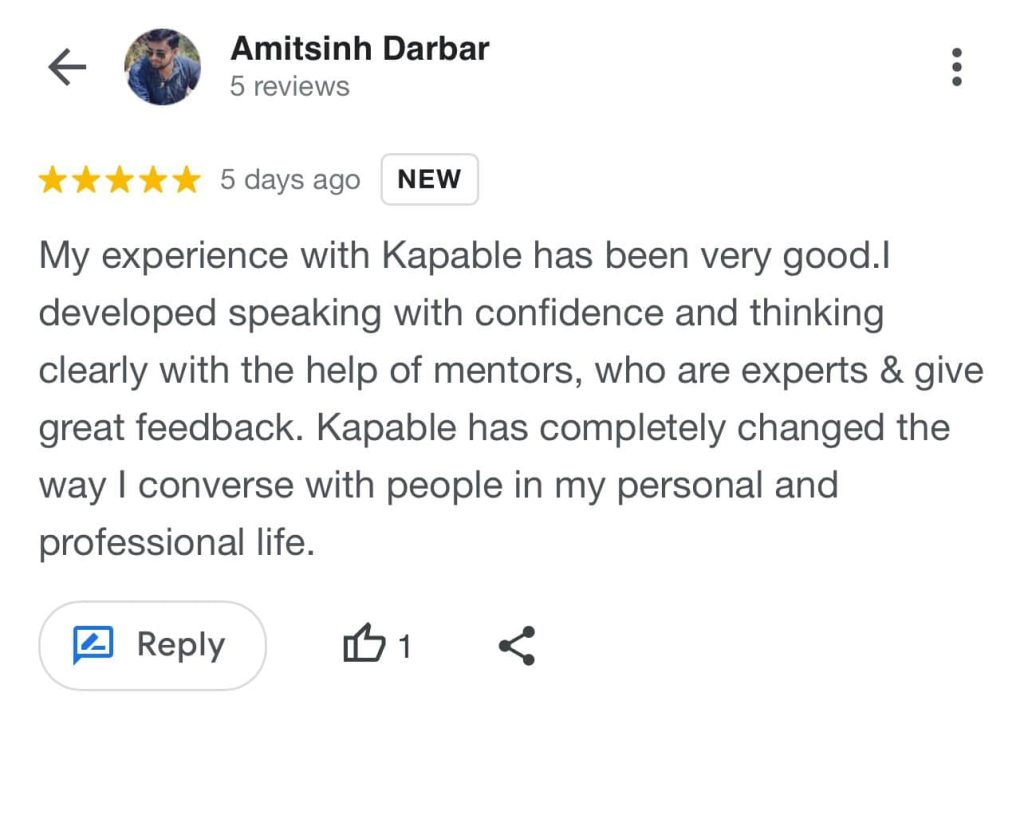The height and width of the screenshot is (830, 1024).
Task: Click the compose icon inside Reply
Action: tap(93, 645)
